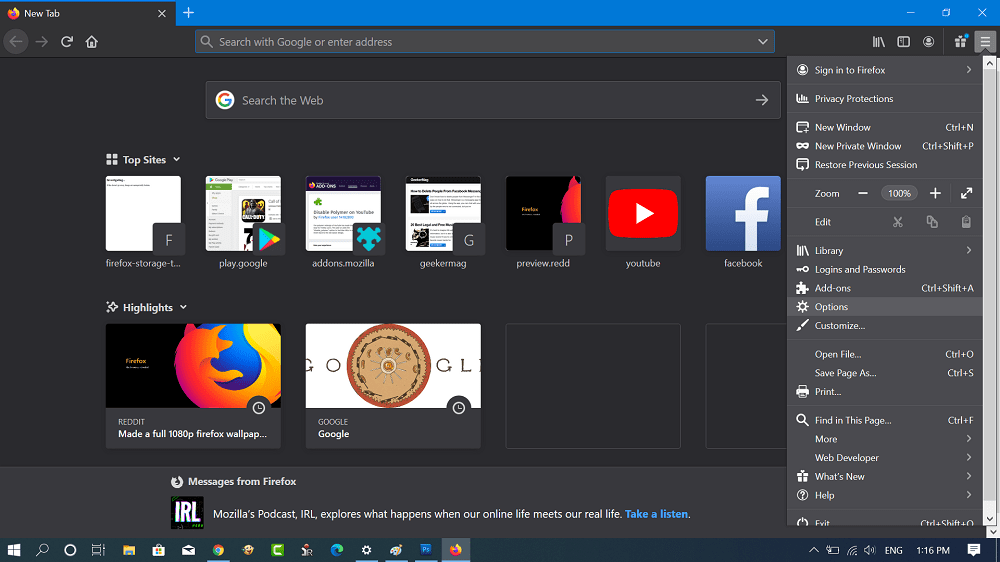Open Windows Start menu
Screen dimensions: 1000x562
click(x=13, y=550)
